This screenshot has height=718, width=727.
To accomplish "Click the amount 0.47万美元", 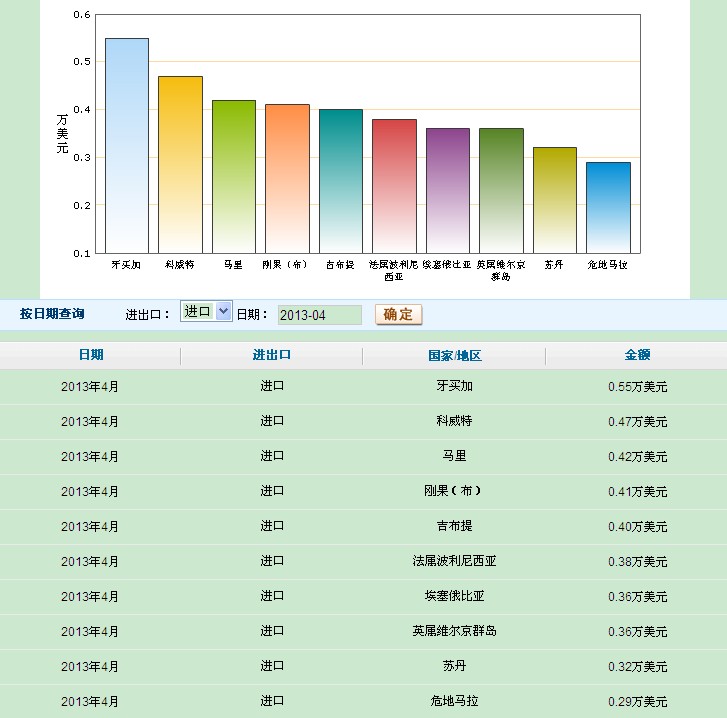I will click(638, 422).
